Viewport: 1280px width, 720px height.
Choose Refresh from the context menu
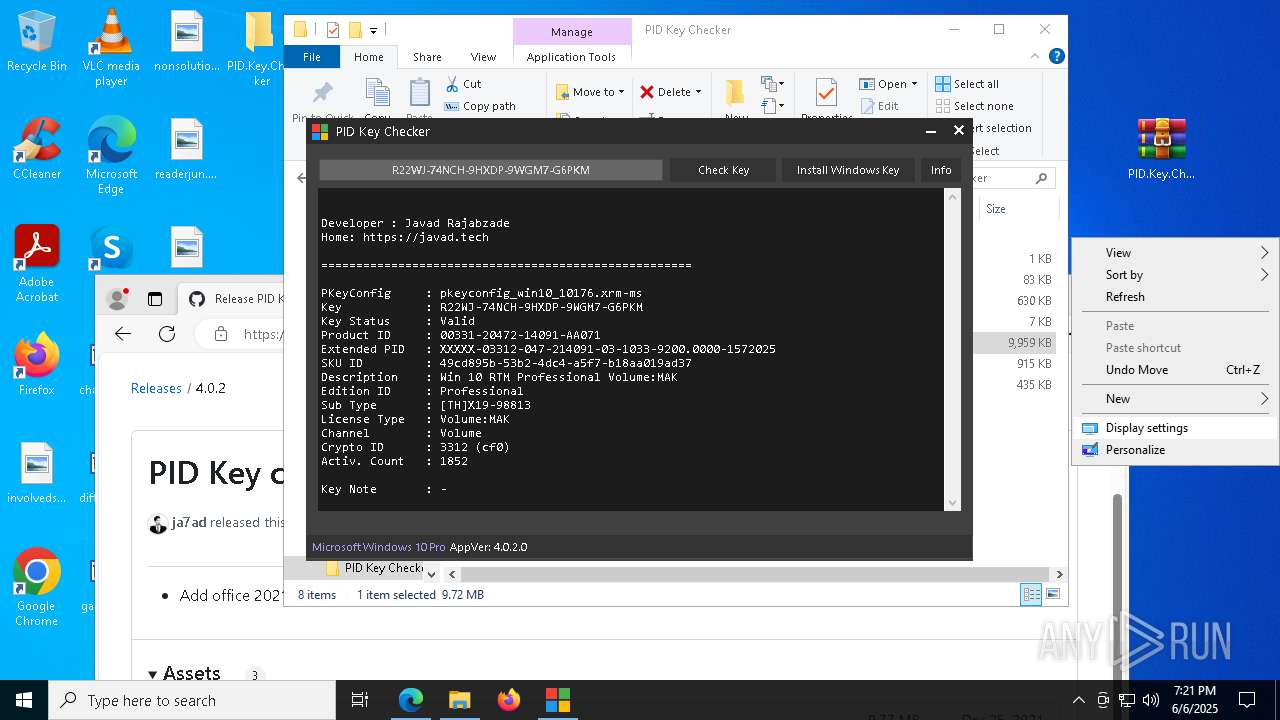coord(1174,297)
